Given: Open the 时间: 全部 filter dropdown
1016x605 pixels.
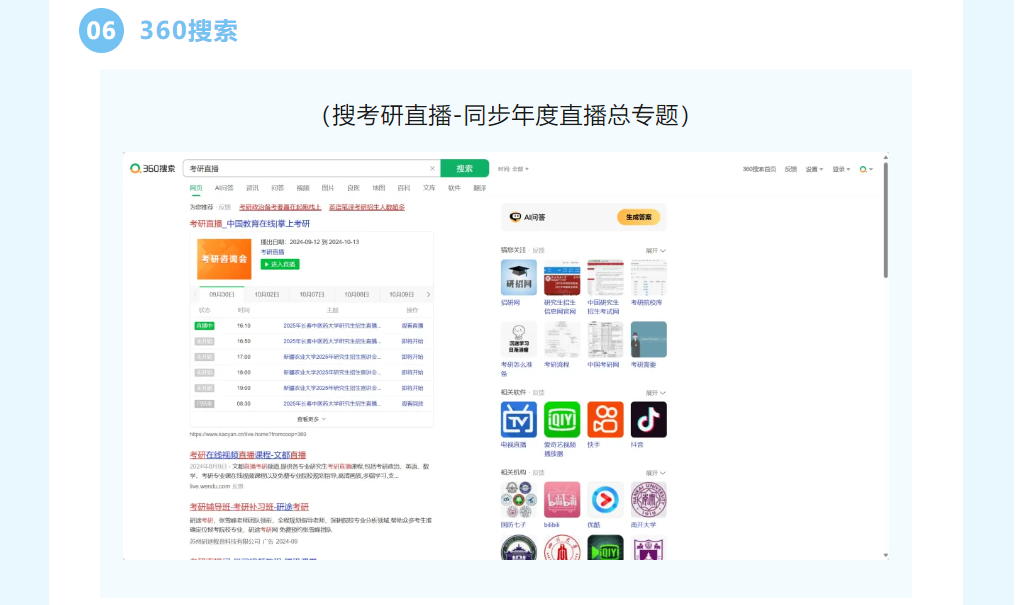Looking at the screenshot, I should (513, 169).
